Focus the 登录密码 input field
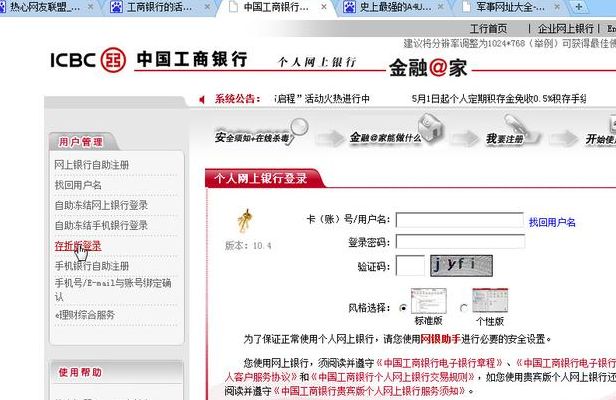Image resolution: width=616 pixels, height=400 pixels. click(x=460, y=242)
